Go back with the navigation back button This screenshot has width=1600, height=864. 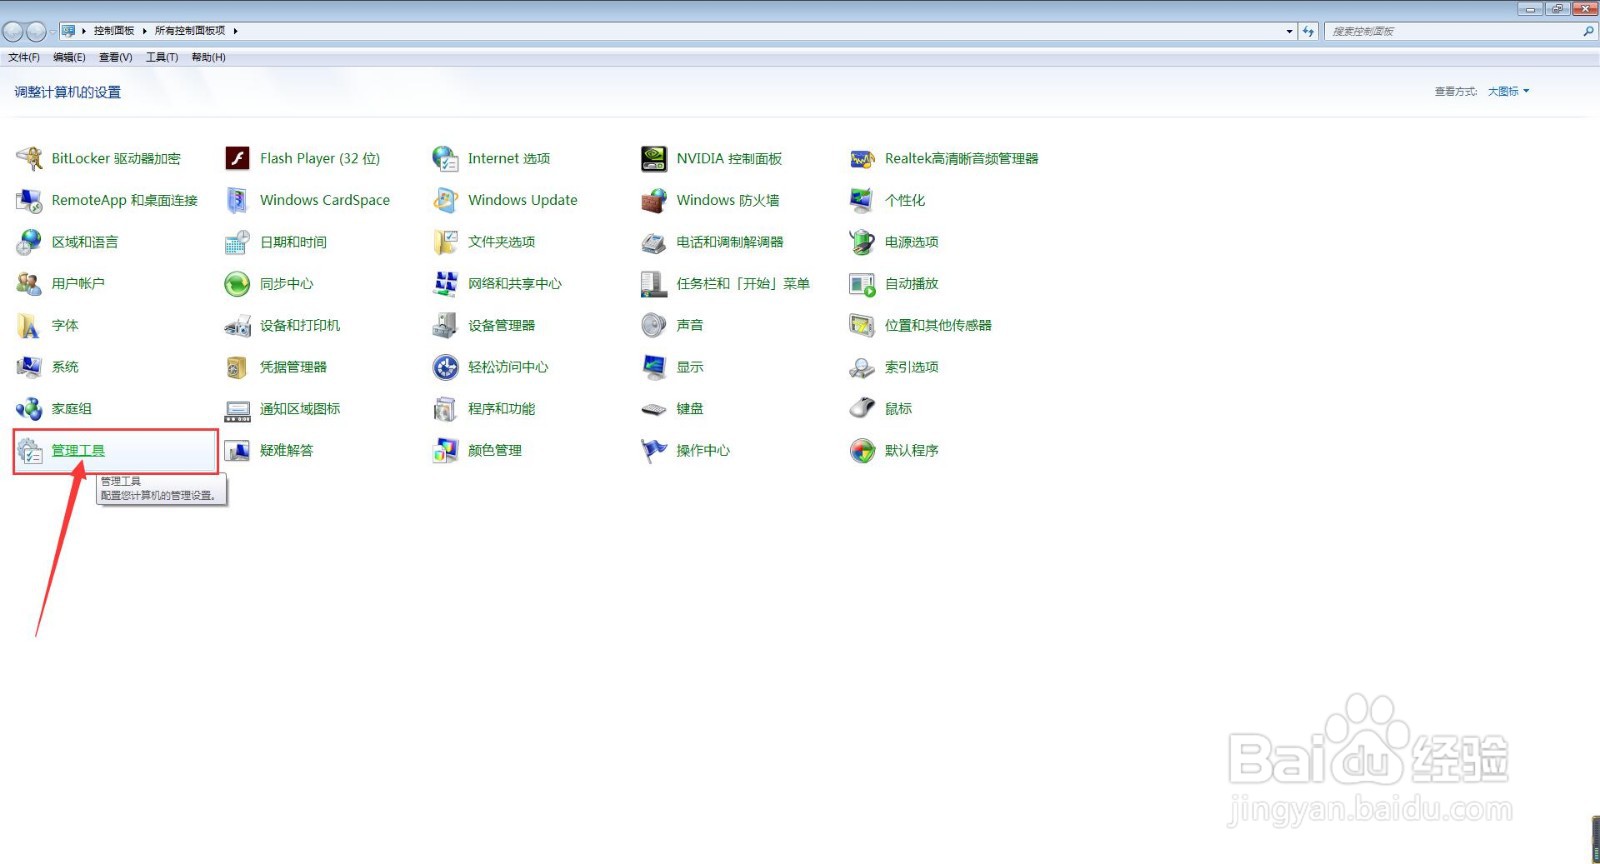[13, 31]
